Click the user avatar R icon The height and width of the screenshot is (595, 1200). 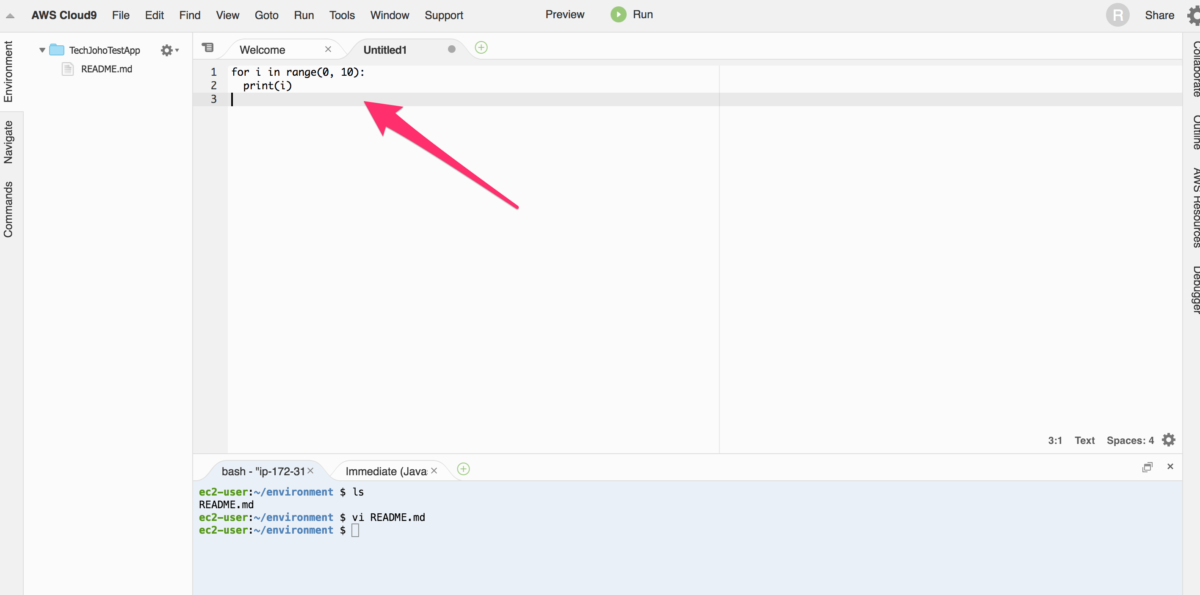(1117, 15)
